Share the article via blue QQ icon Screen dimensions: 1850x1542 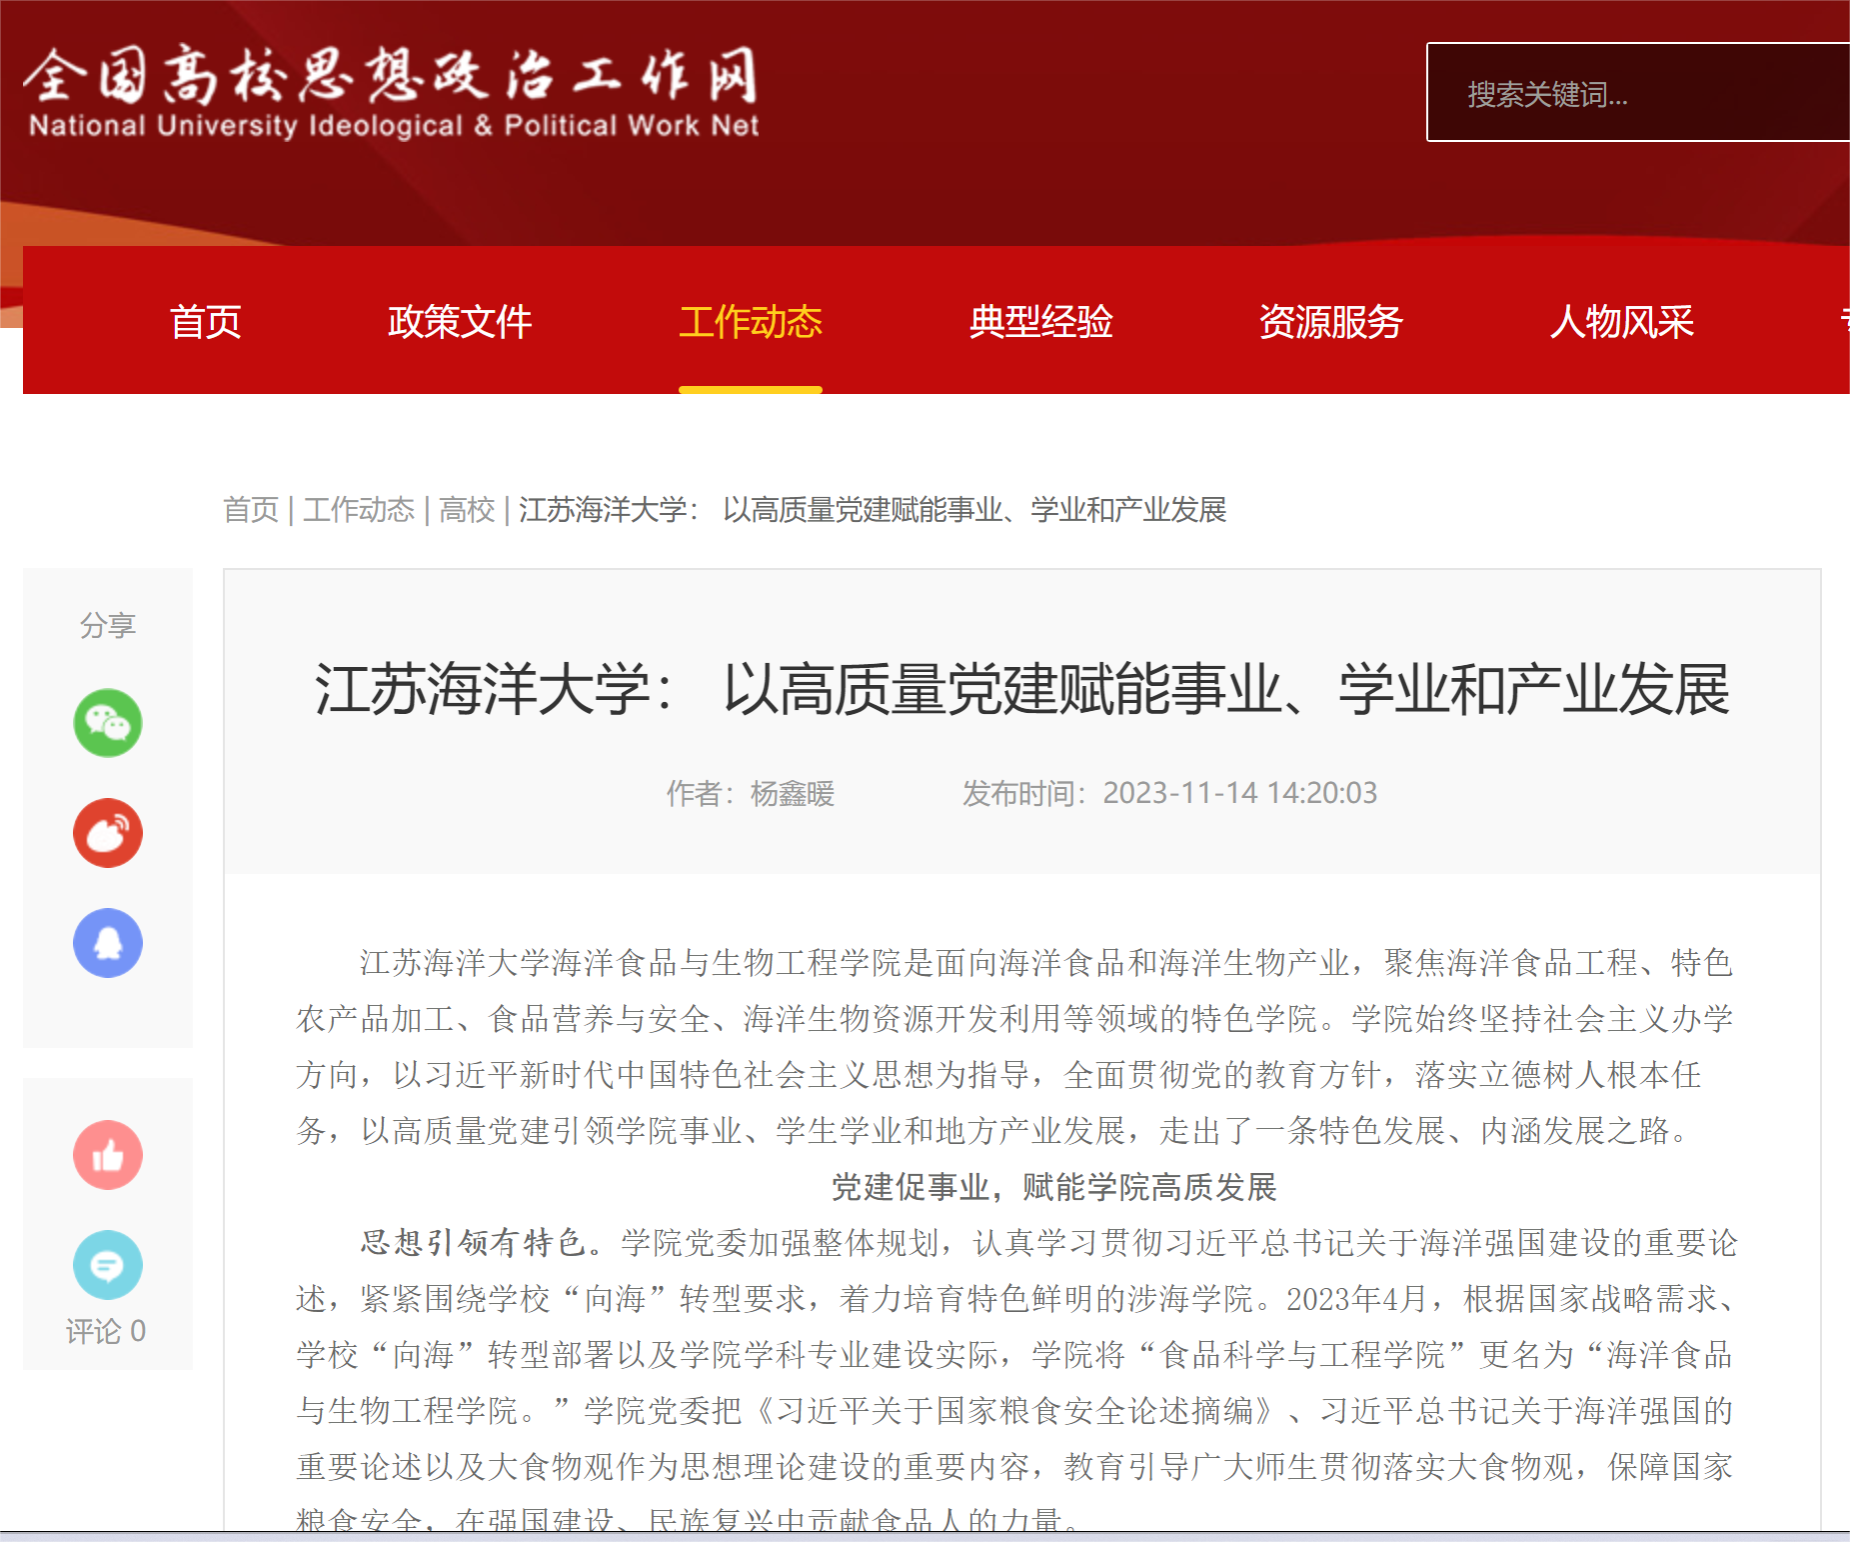pyautogui.click(x=108, y=943)
